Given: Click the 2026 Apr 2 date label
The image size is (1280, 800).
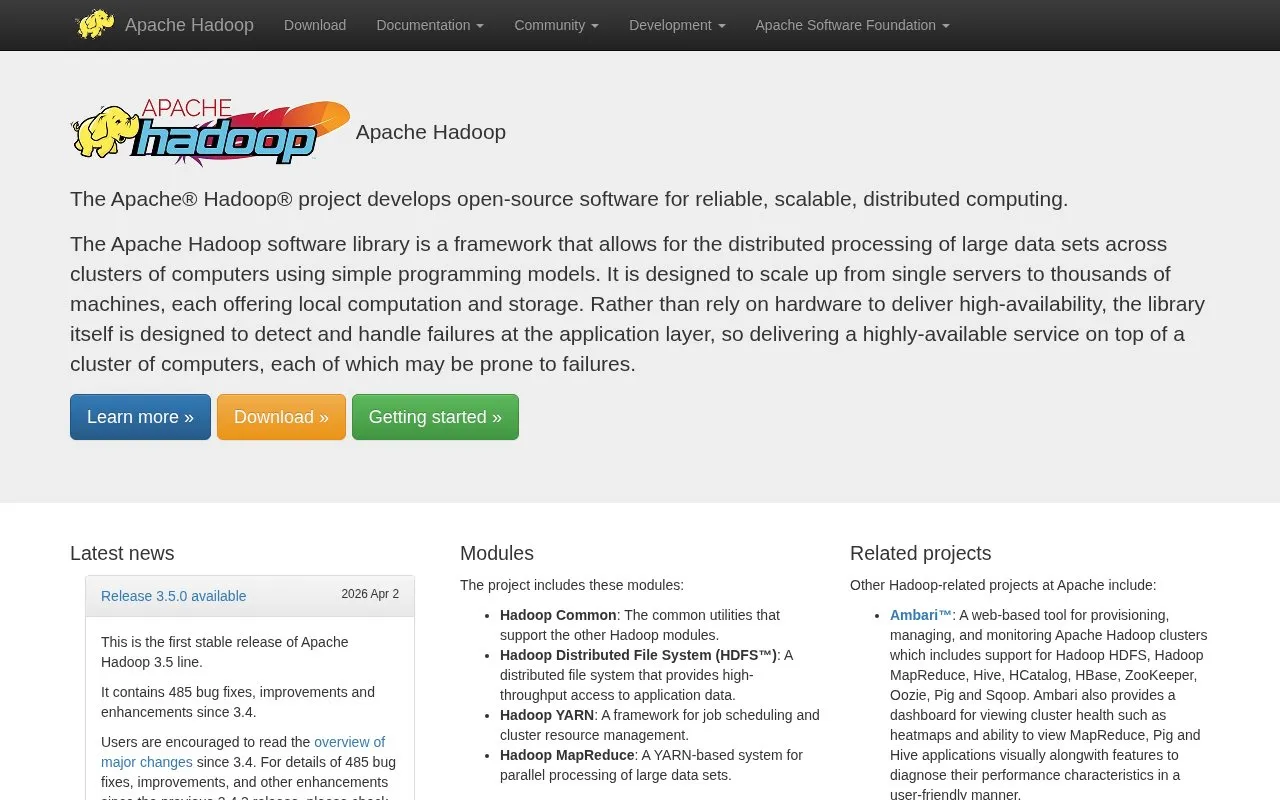Looking at the screenshot, I should point(370,594).
